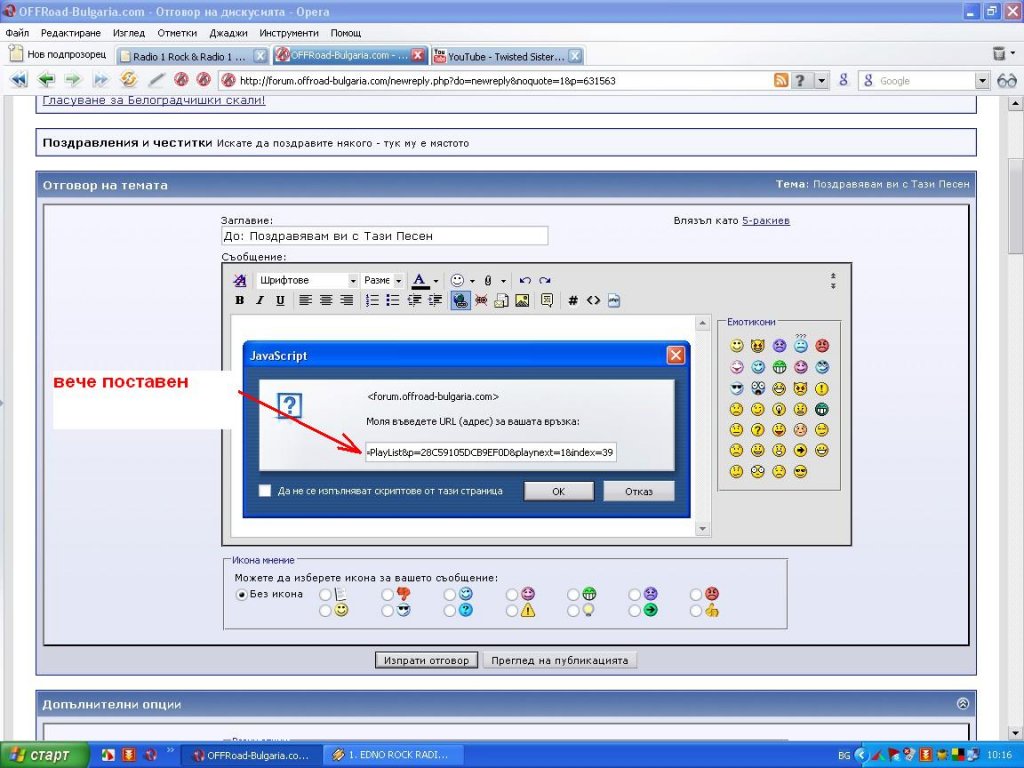1024x768 pixels.
Task: Click the remove link icon
Action: click(x=481, y=300)
